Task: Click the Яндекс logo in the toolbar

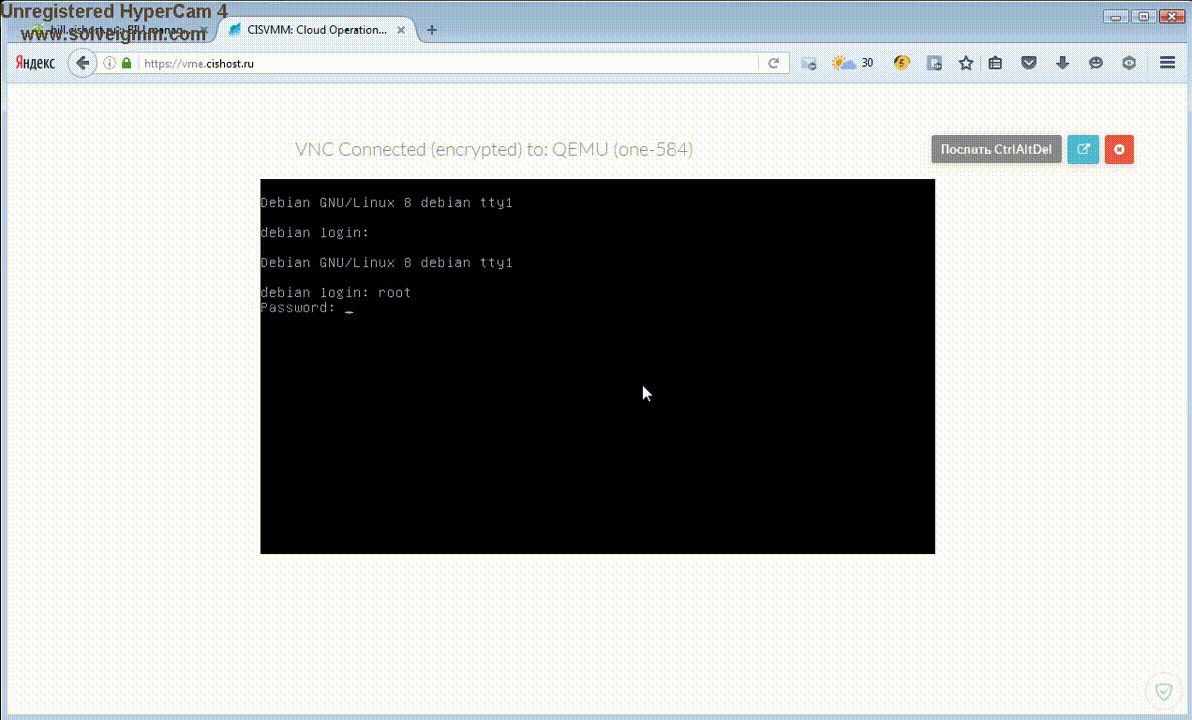Action: tap(35, 63)
